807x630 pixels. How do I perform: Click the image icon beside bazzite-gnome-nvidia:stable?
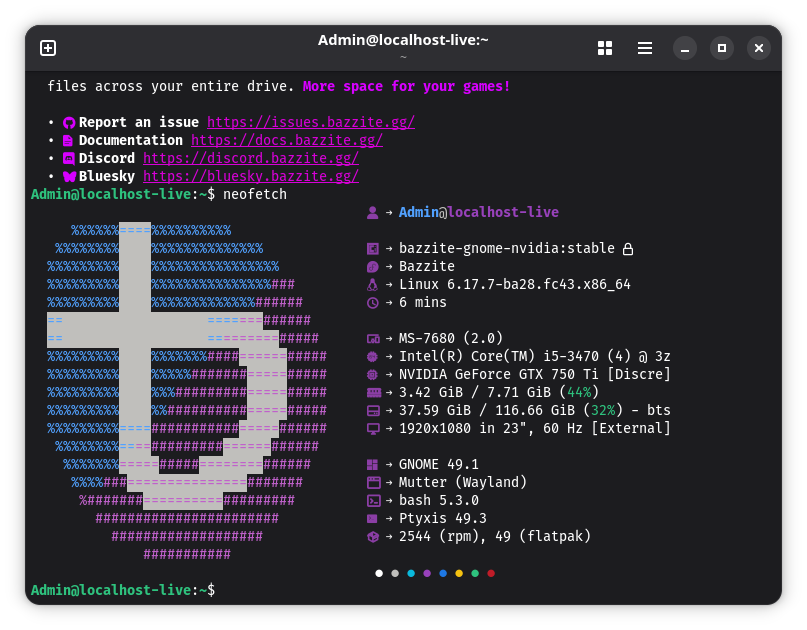(x=373, y=249)
